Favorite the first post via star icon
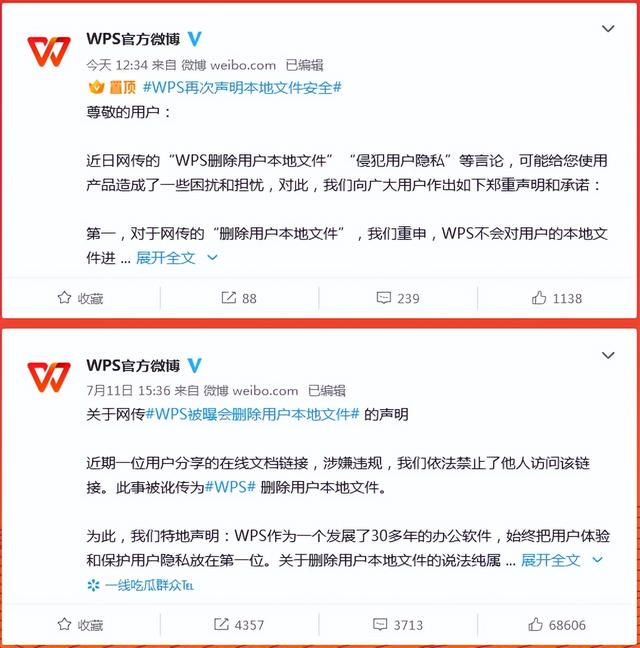 point(64,298)
